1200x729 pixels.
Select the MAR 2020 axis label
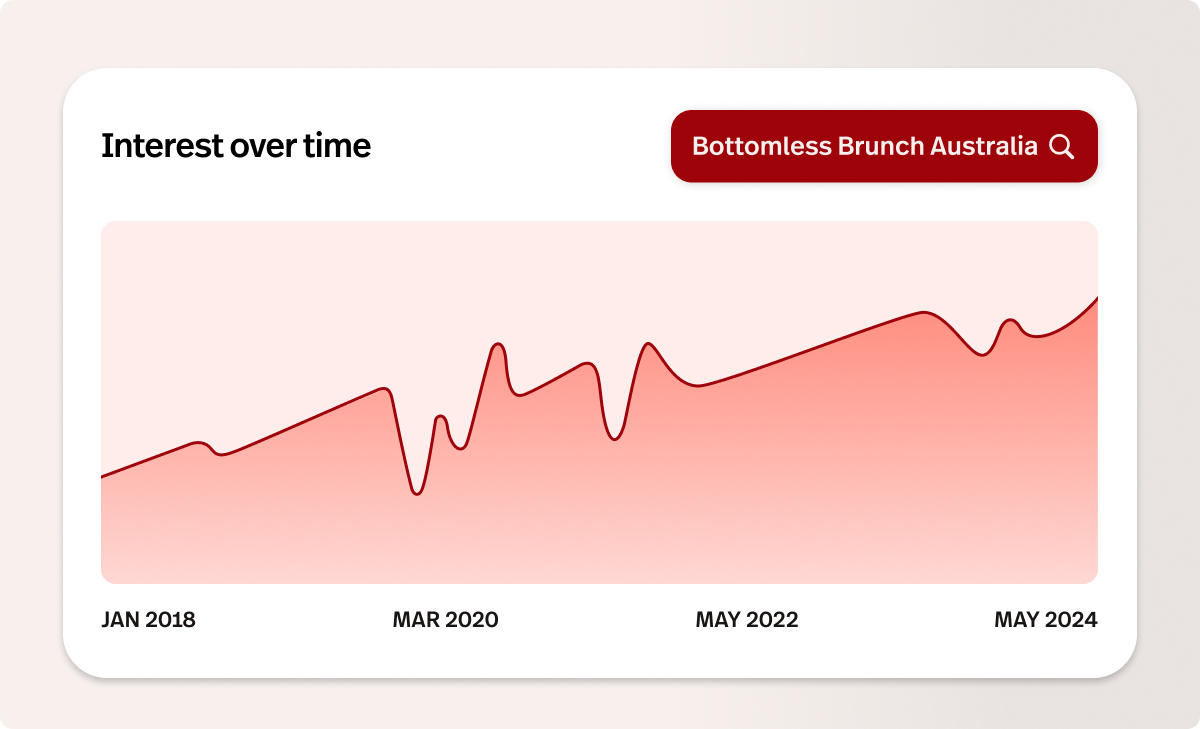pos(445,620)
